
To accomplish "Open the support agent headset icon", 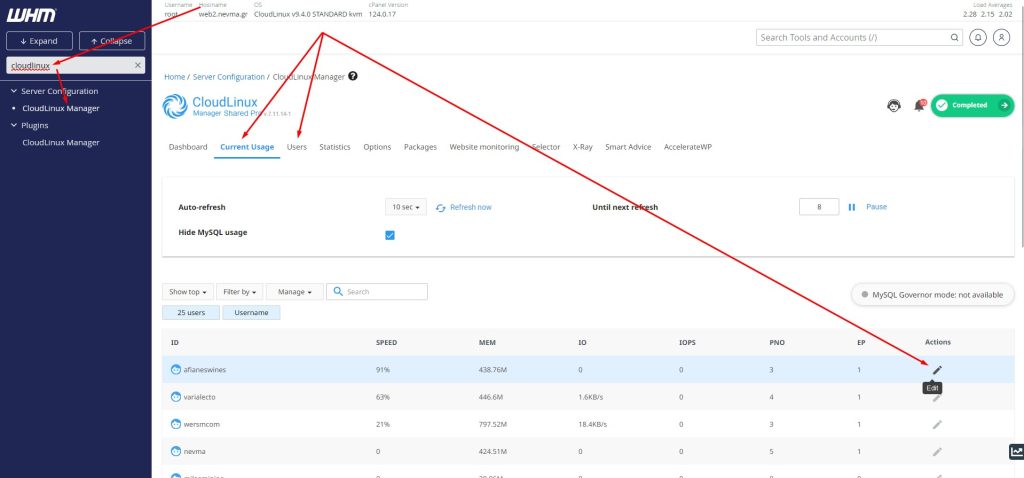I will 895,105.
